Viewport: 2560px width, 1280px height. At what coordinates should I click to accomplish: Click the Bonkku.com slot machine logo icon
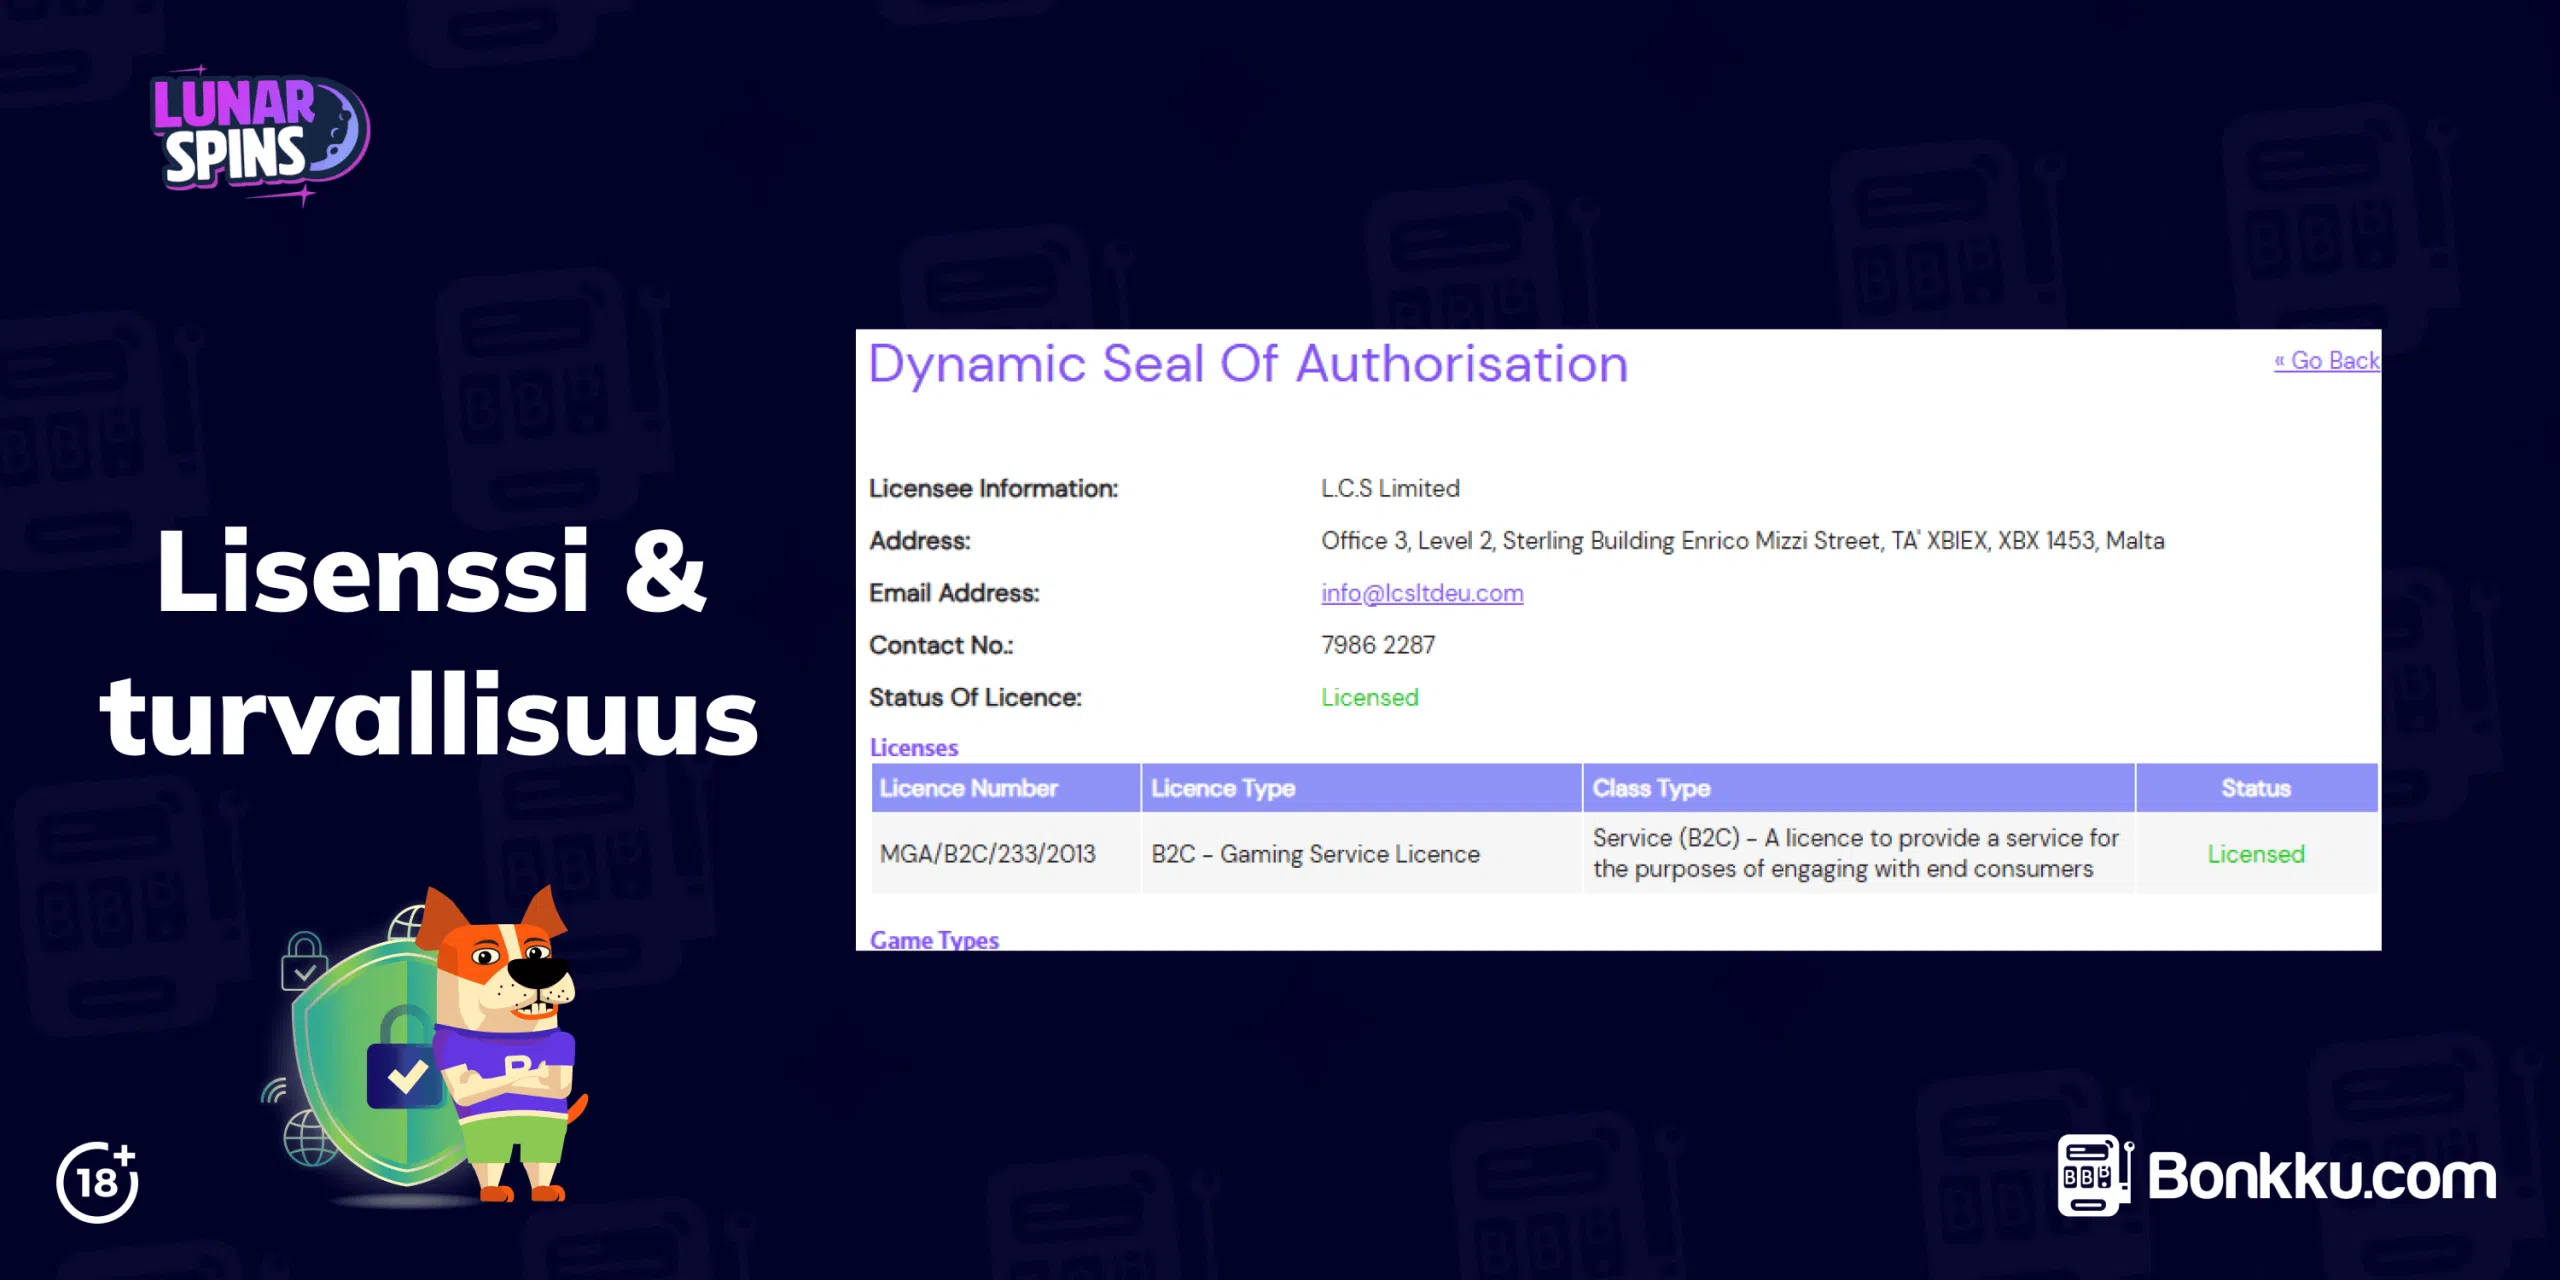[x=2095, y=1176]
